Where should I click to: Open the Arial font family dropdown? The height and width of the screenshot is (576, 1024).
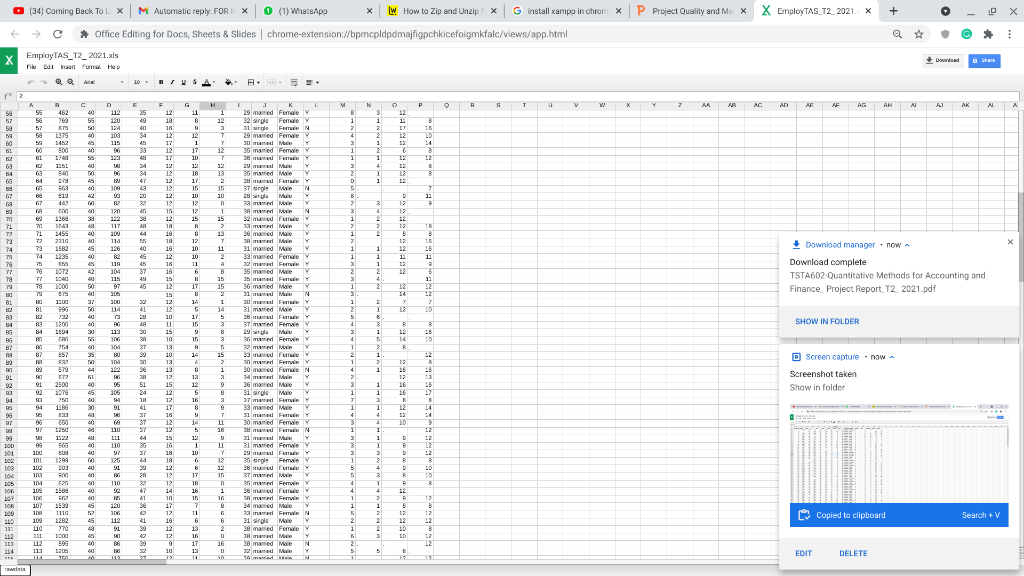(103, 82)
